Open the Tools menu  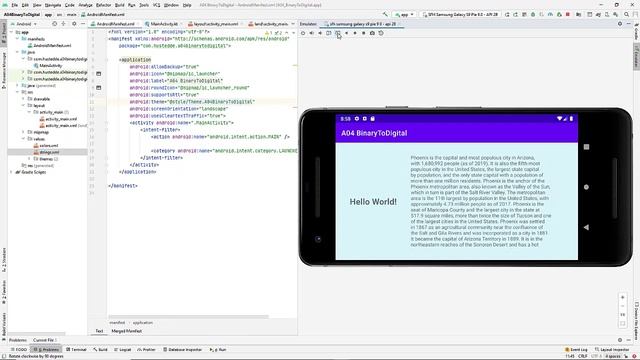[x=144, y=5]
